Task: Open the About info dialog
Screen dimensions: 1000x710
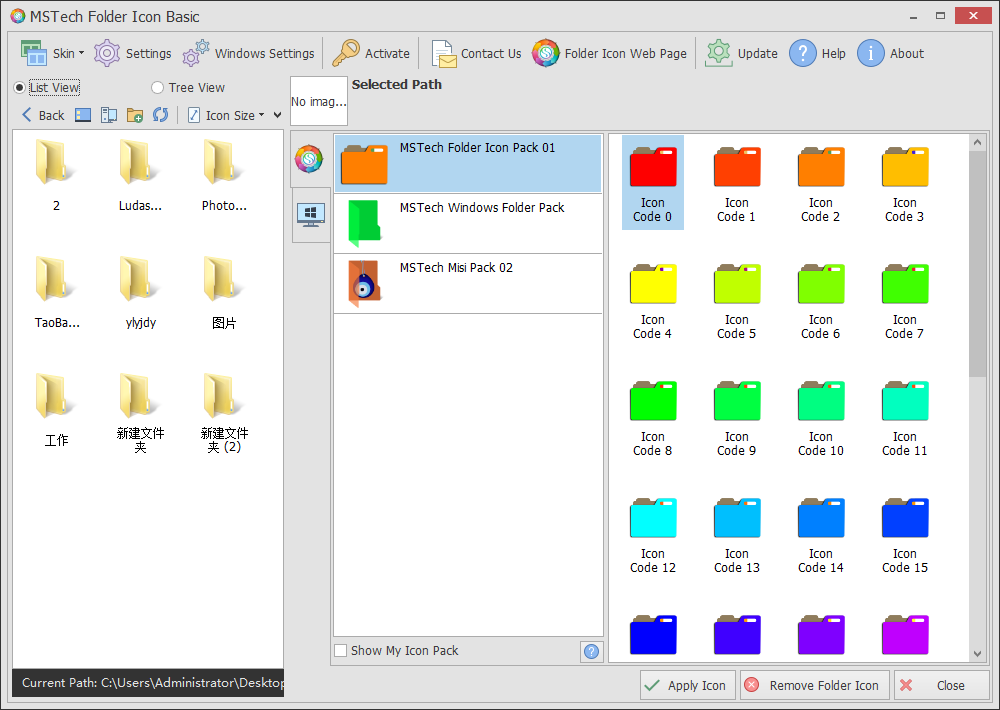Action: [890, 54]
